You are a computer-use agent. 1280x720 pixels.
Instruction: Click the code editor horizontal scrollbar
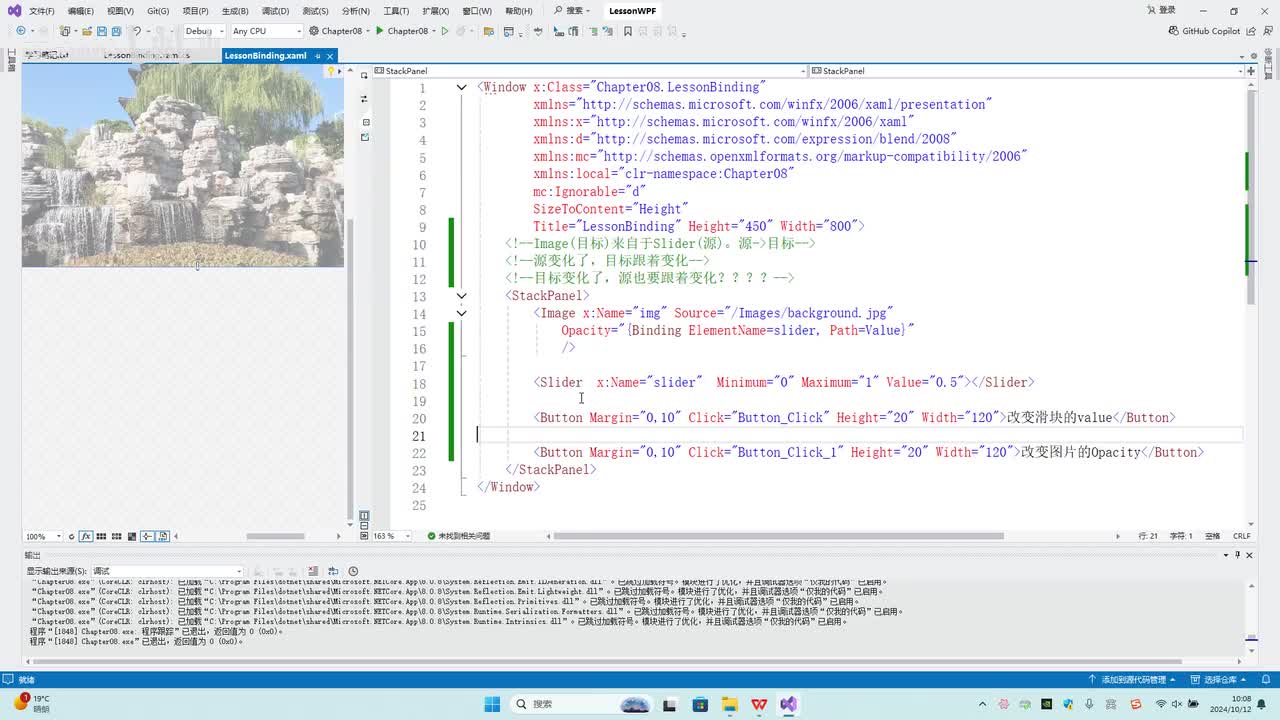coord(780,536)
